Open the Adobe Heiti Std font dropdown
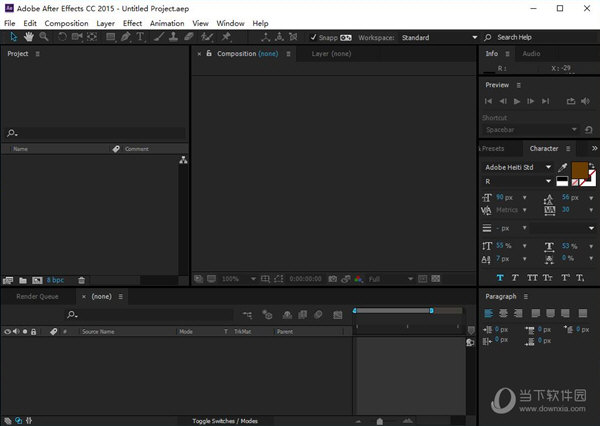This screenshot has width=600, height=426. (517, 167)
